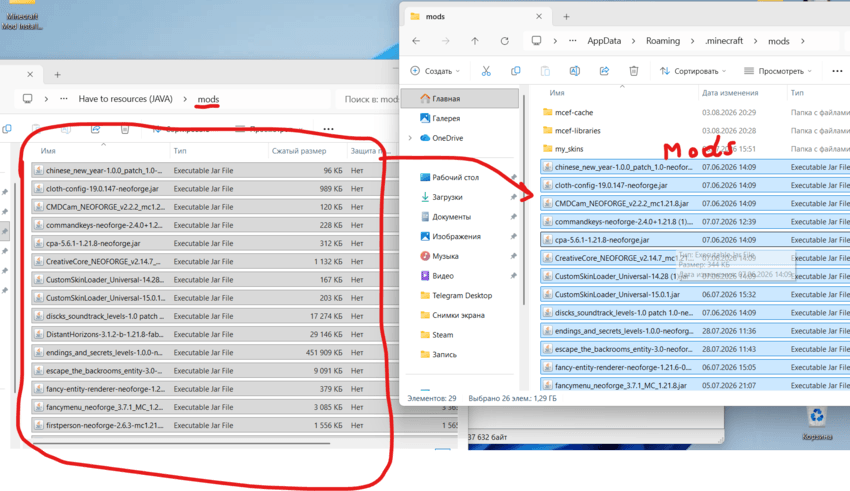The width and height of the screenshot is (850, 491).
Task: Open new tab in left window
Action: (x=57, y=75)
